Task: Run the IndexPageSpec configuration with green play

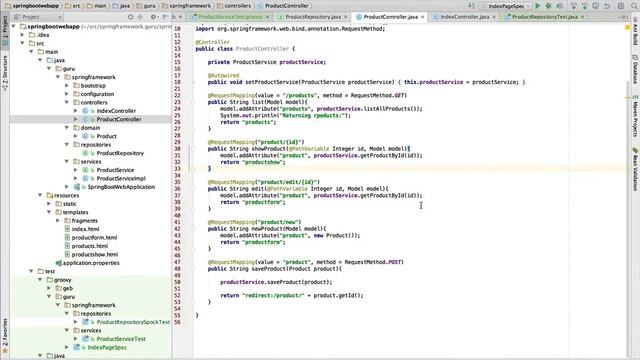Action: tap(538, 6)
